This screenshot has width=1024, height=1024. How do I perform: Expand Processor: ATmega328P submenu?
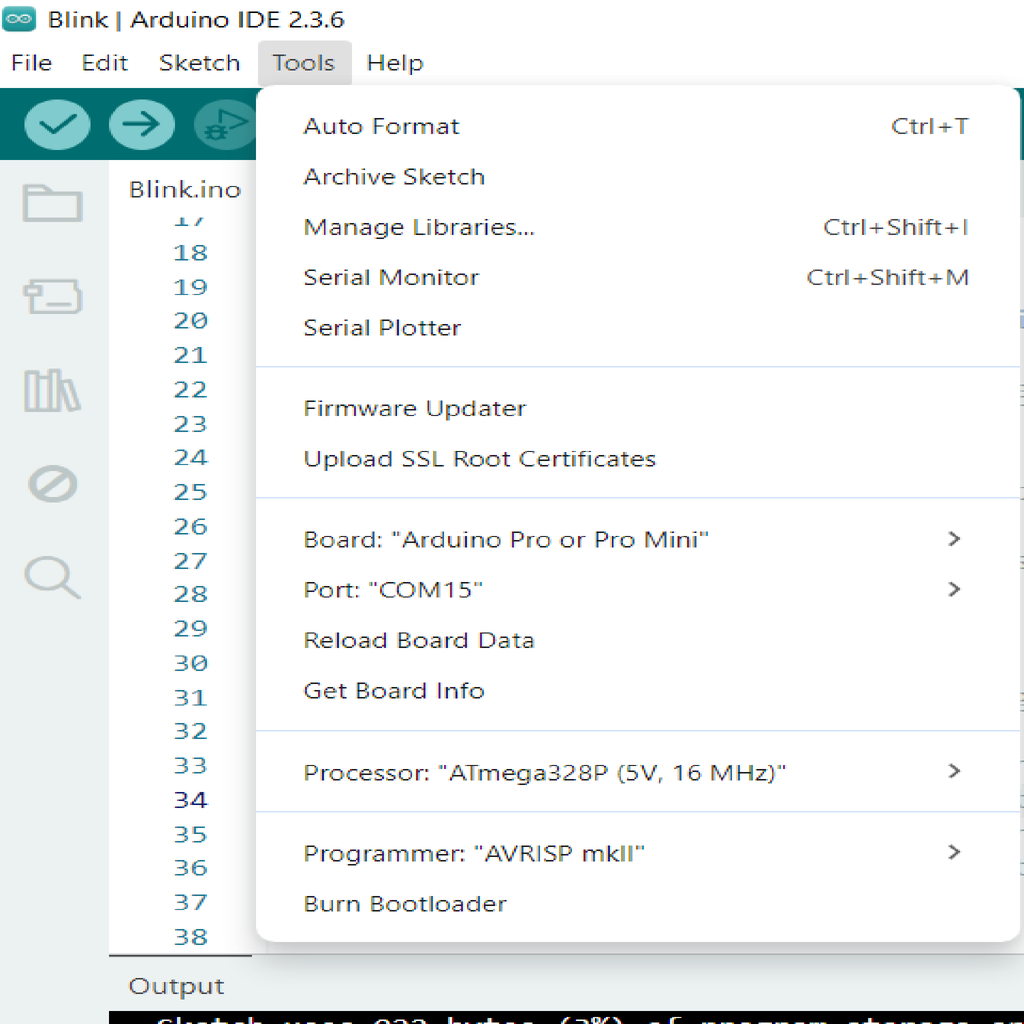[637, 772]
